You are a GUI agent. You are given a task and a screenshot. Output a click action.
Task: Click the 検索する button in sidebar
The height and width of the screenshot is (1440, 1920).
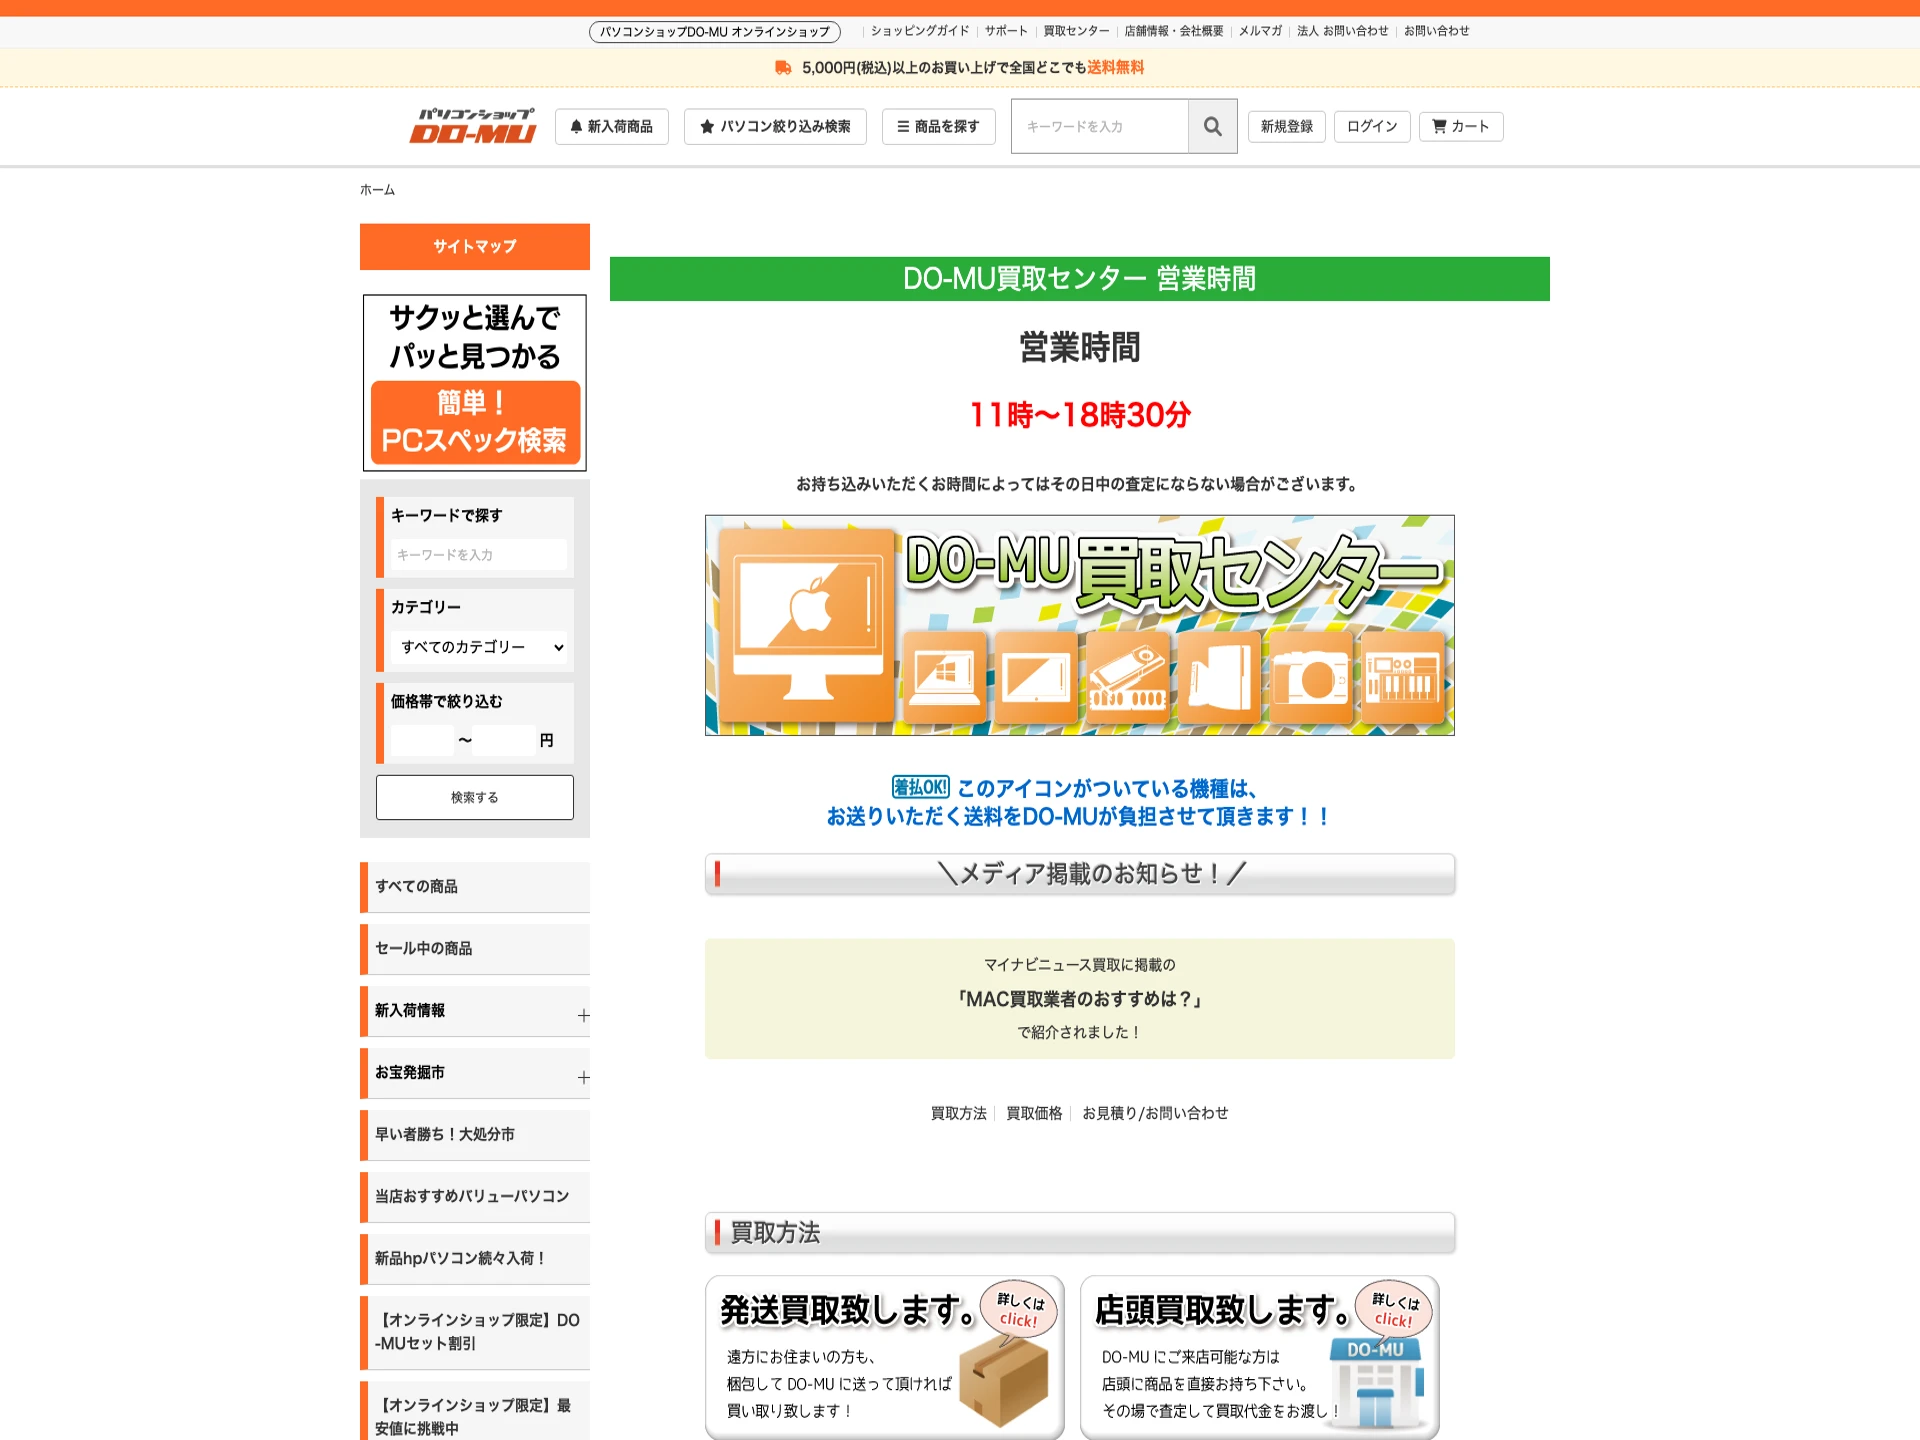[475, 797]
